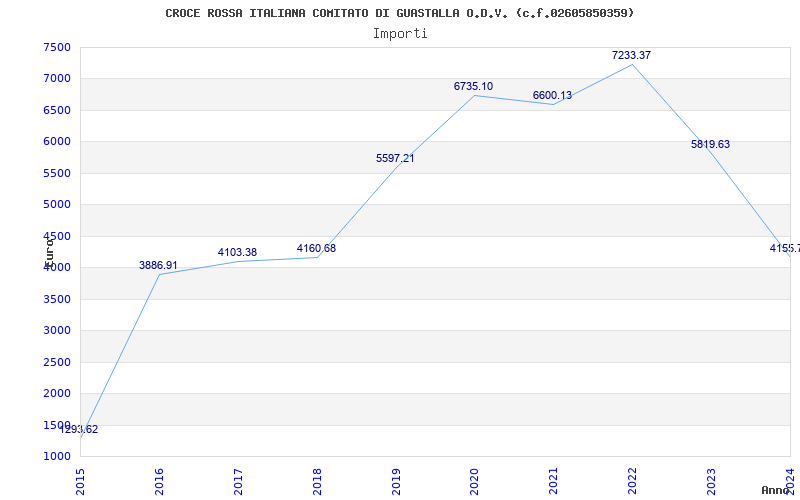Click y-axis value 2000
This screenshot has width=800, height=500.
pyautogui.click(x=57, y=393)
